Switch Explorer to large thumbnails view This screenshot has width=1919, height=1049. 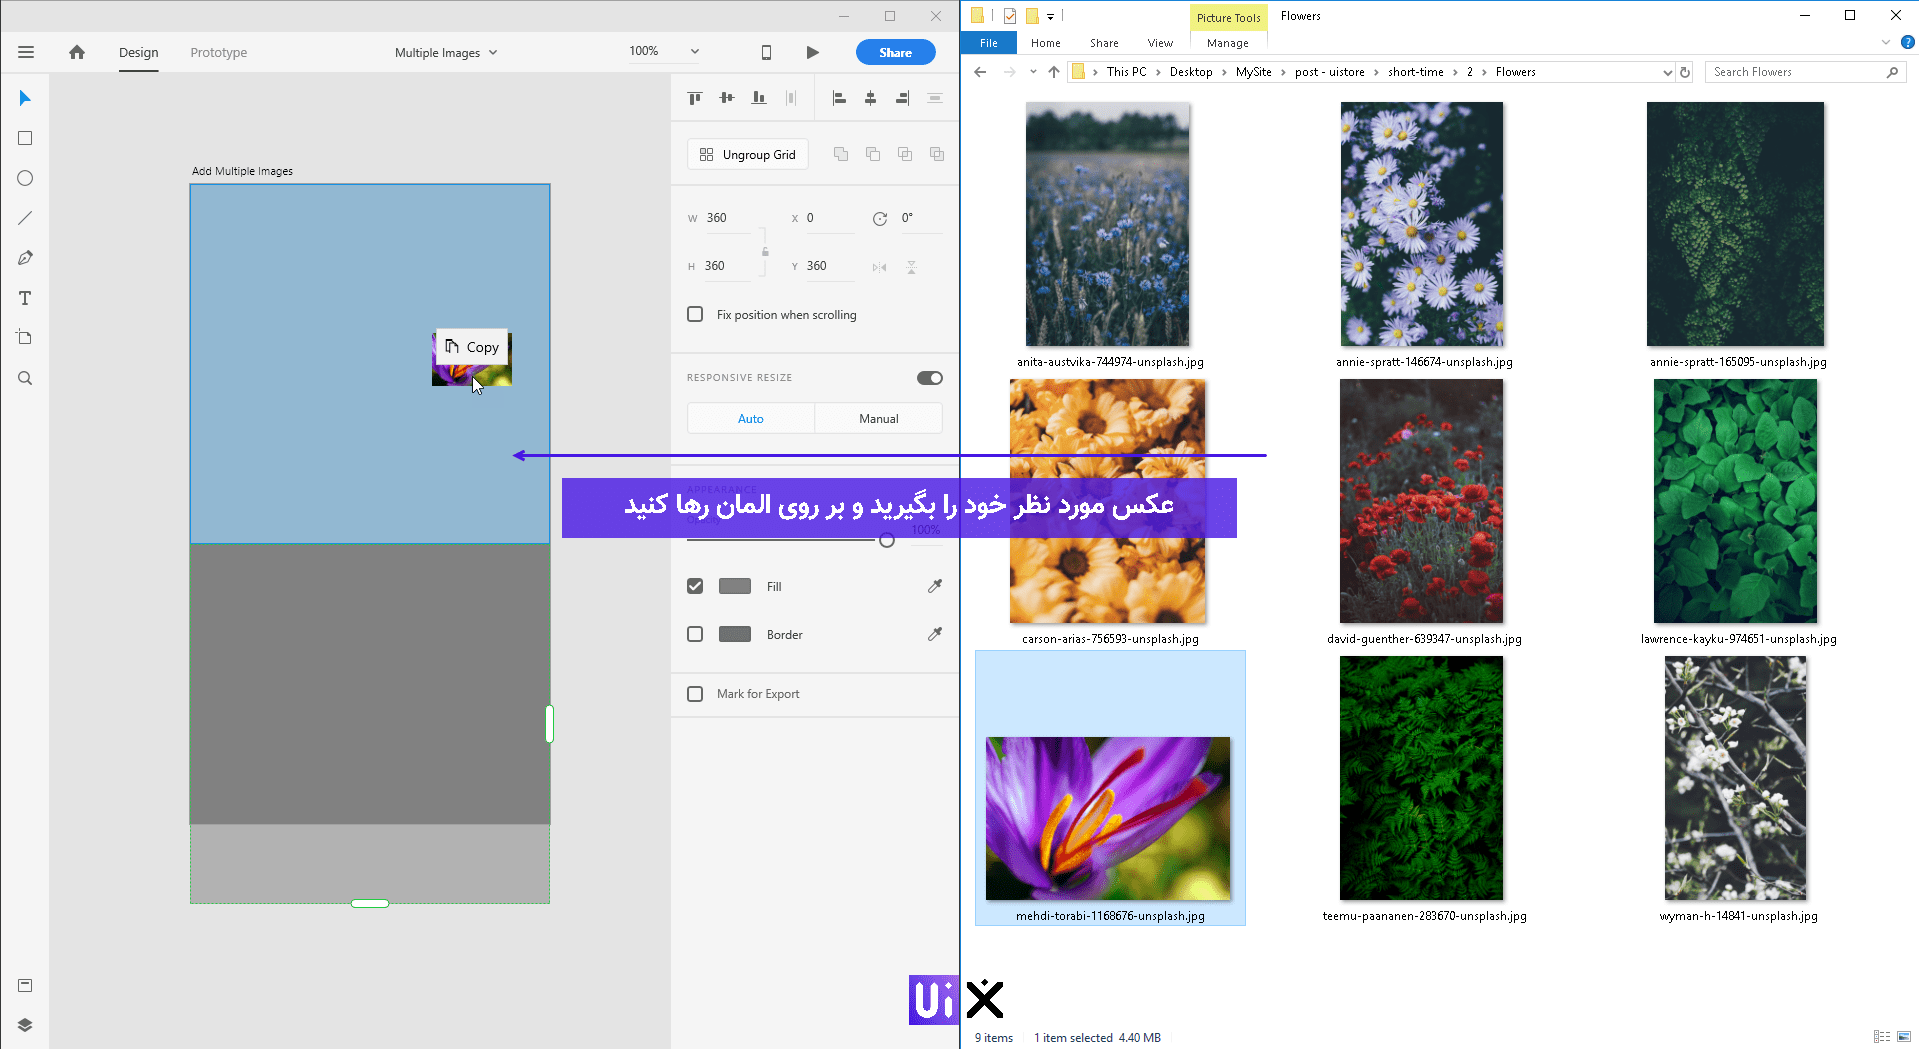pos(1904,1037)
